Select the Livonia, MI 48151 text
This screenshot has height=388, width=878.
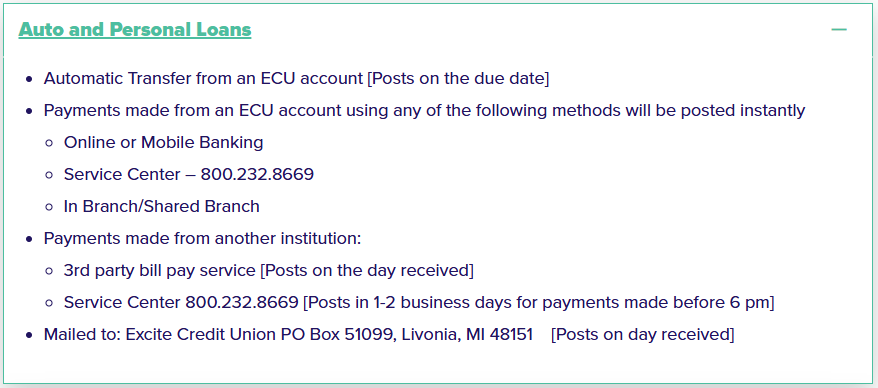pos(468,335)
